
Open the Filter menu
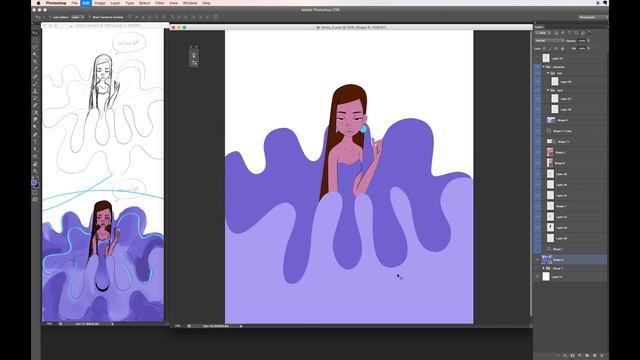click(x=160, y=3)
